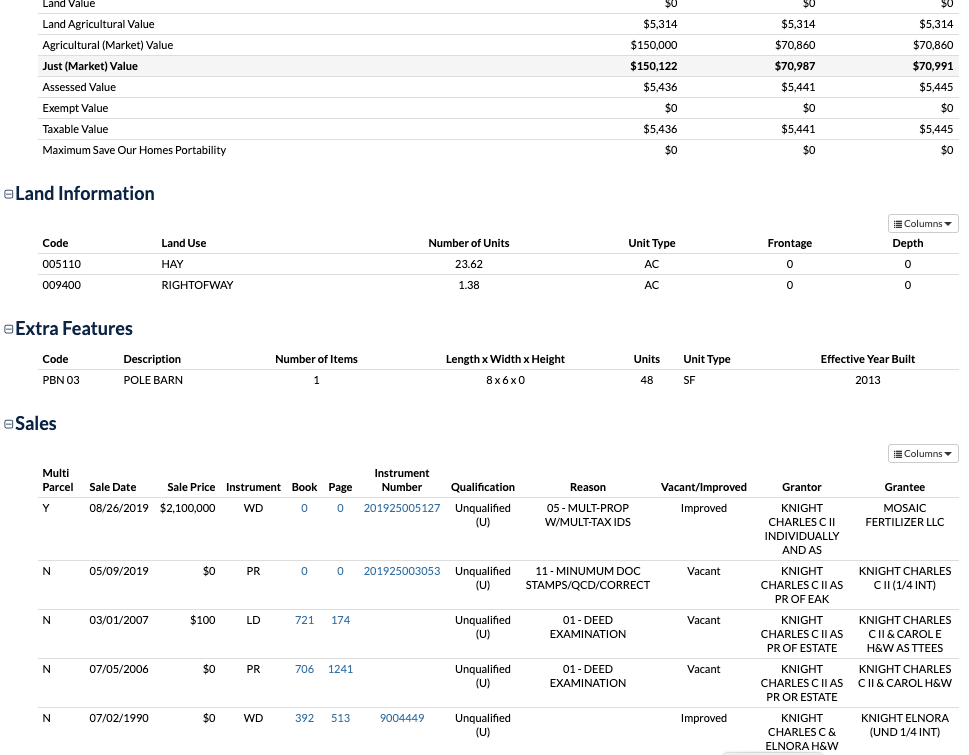Screen dimensions: 969x755
Task: Open Columns dropdown in Sales section
Action: pos(922,454)
